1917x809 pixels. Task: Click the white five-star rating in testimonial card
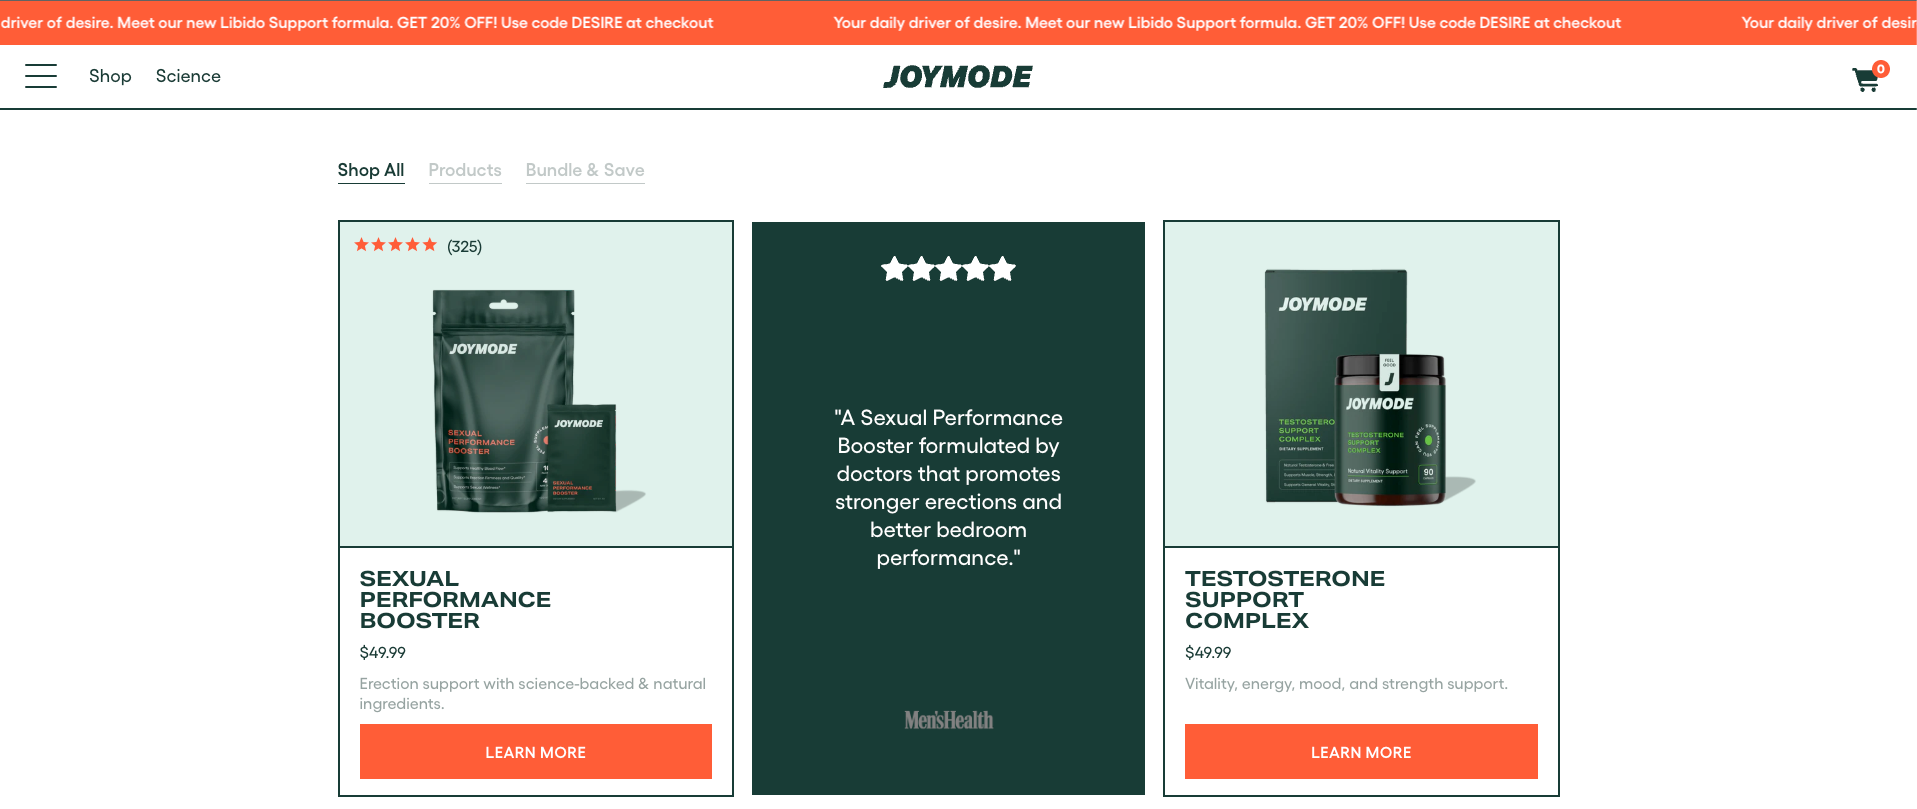click(948, 269)
